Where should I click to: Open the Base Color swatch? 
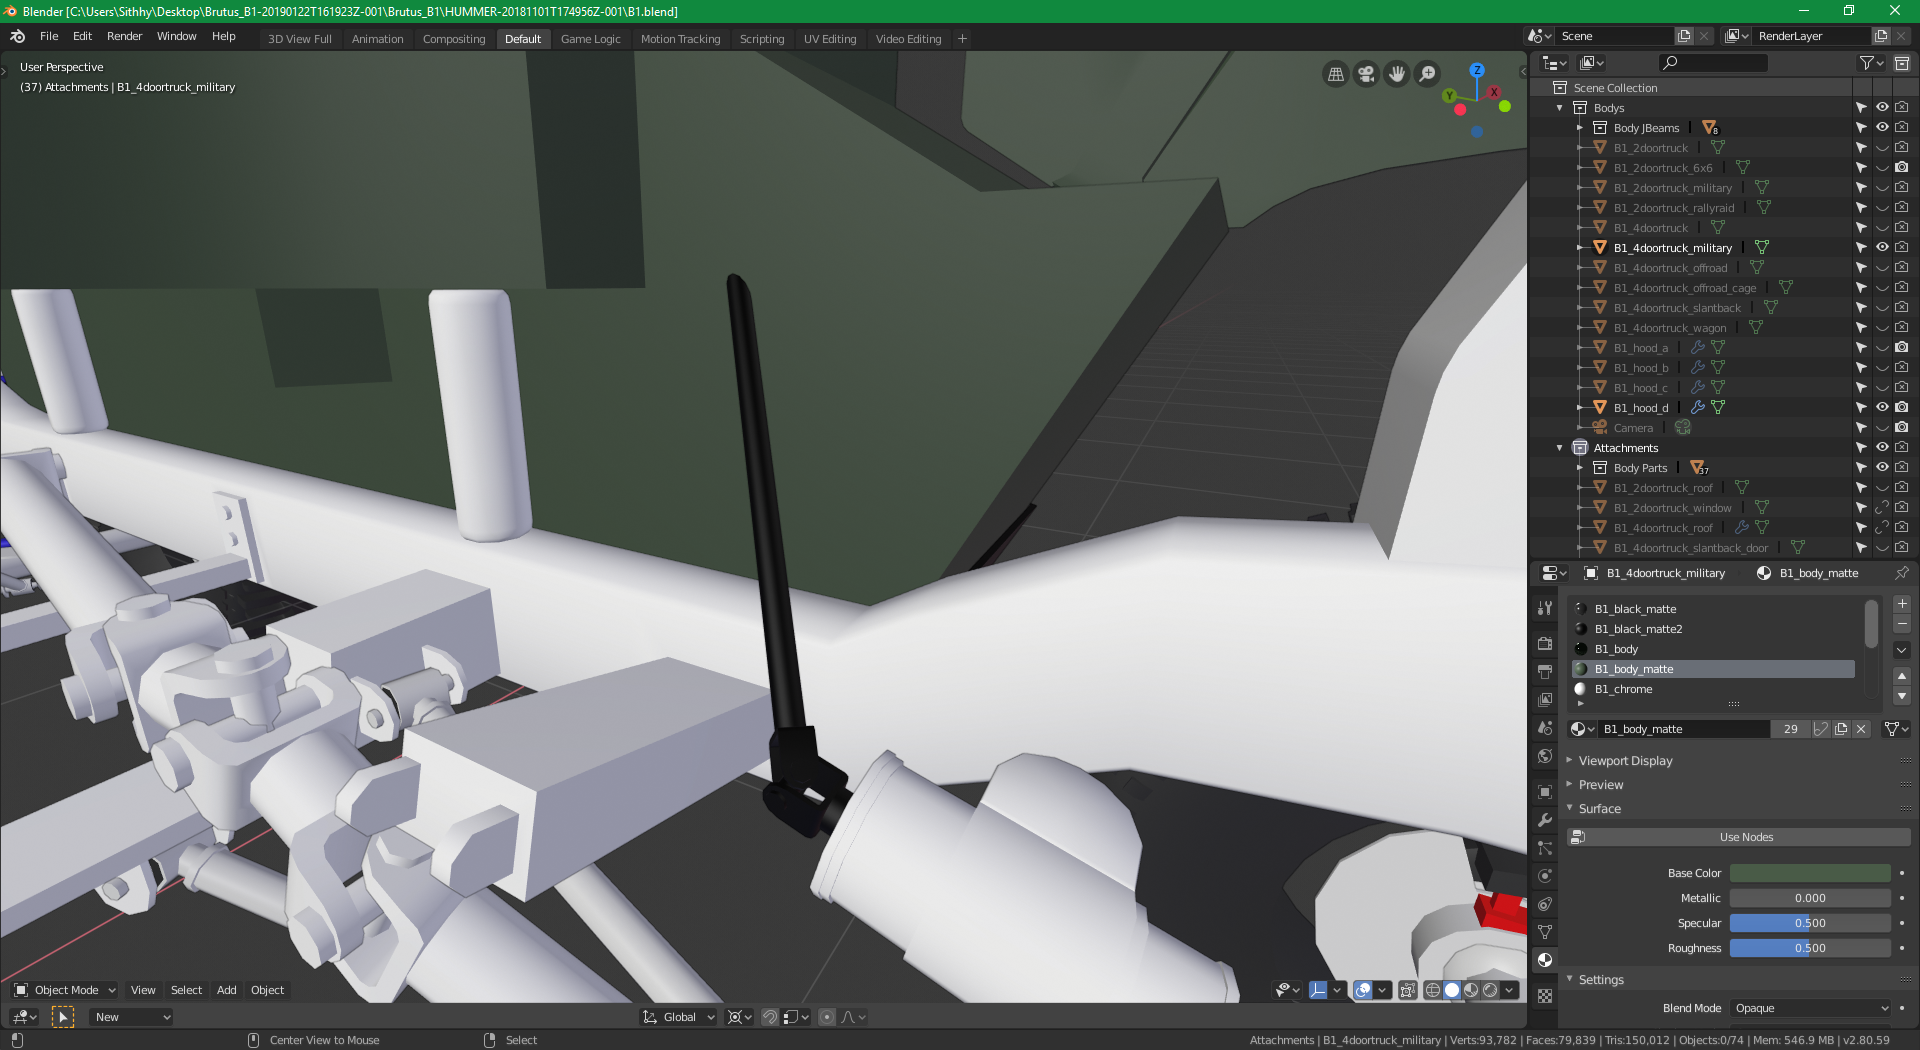(1810, 873)
